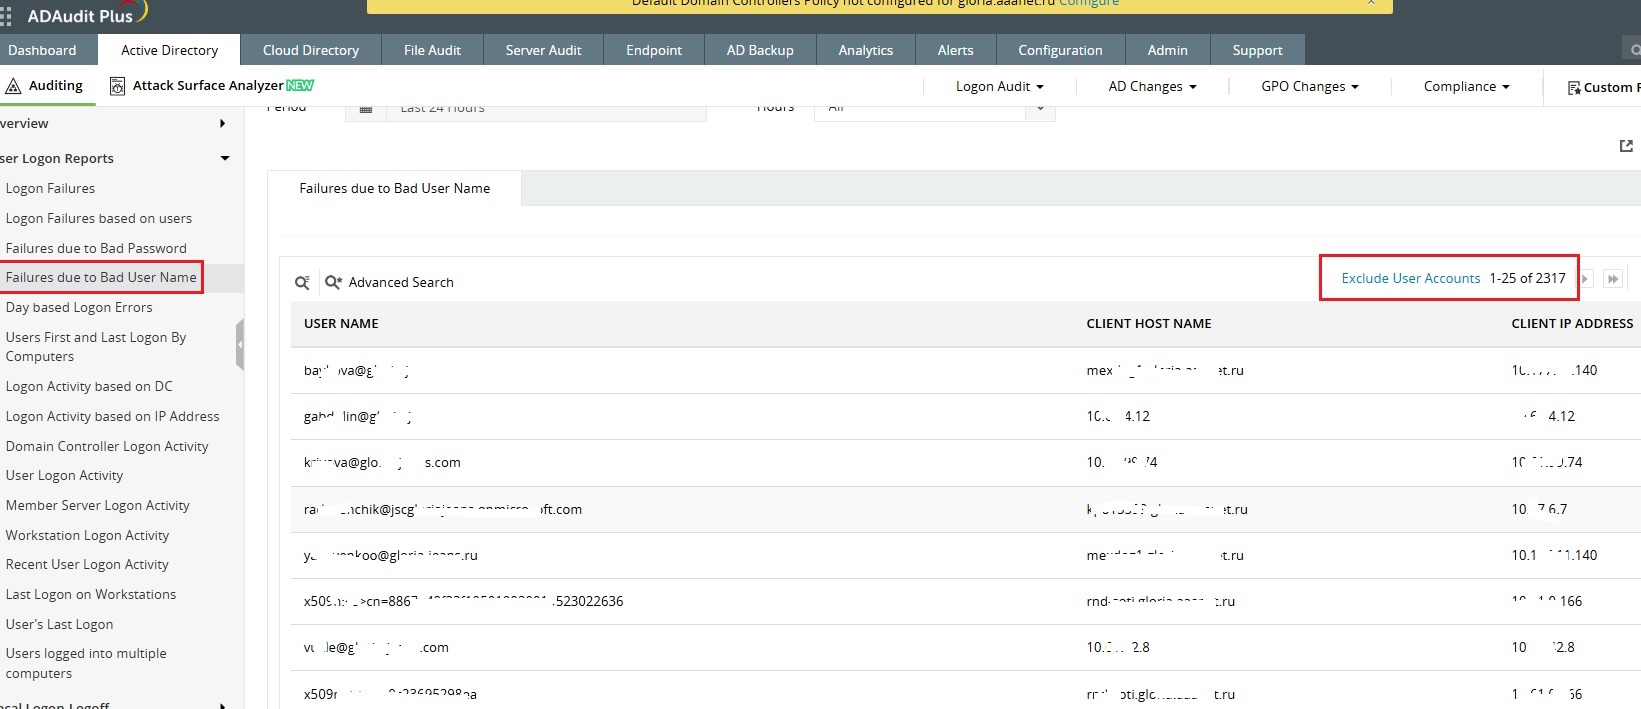Image resolution: width=1641 pixels, height=709 pixels.
Task: Jump to last page of results
Action: [x=1612, y=279]
